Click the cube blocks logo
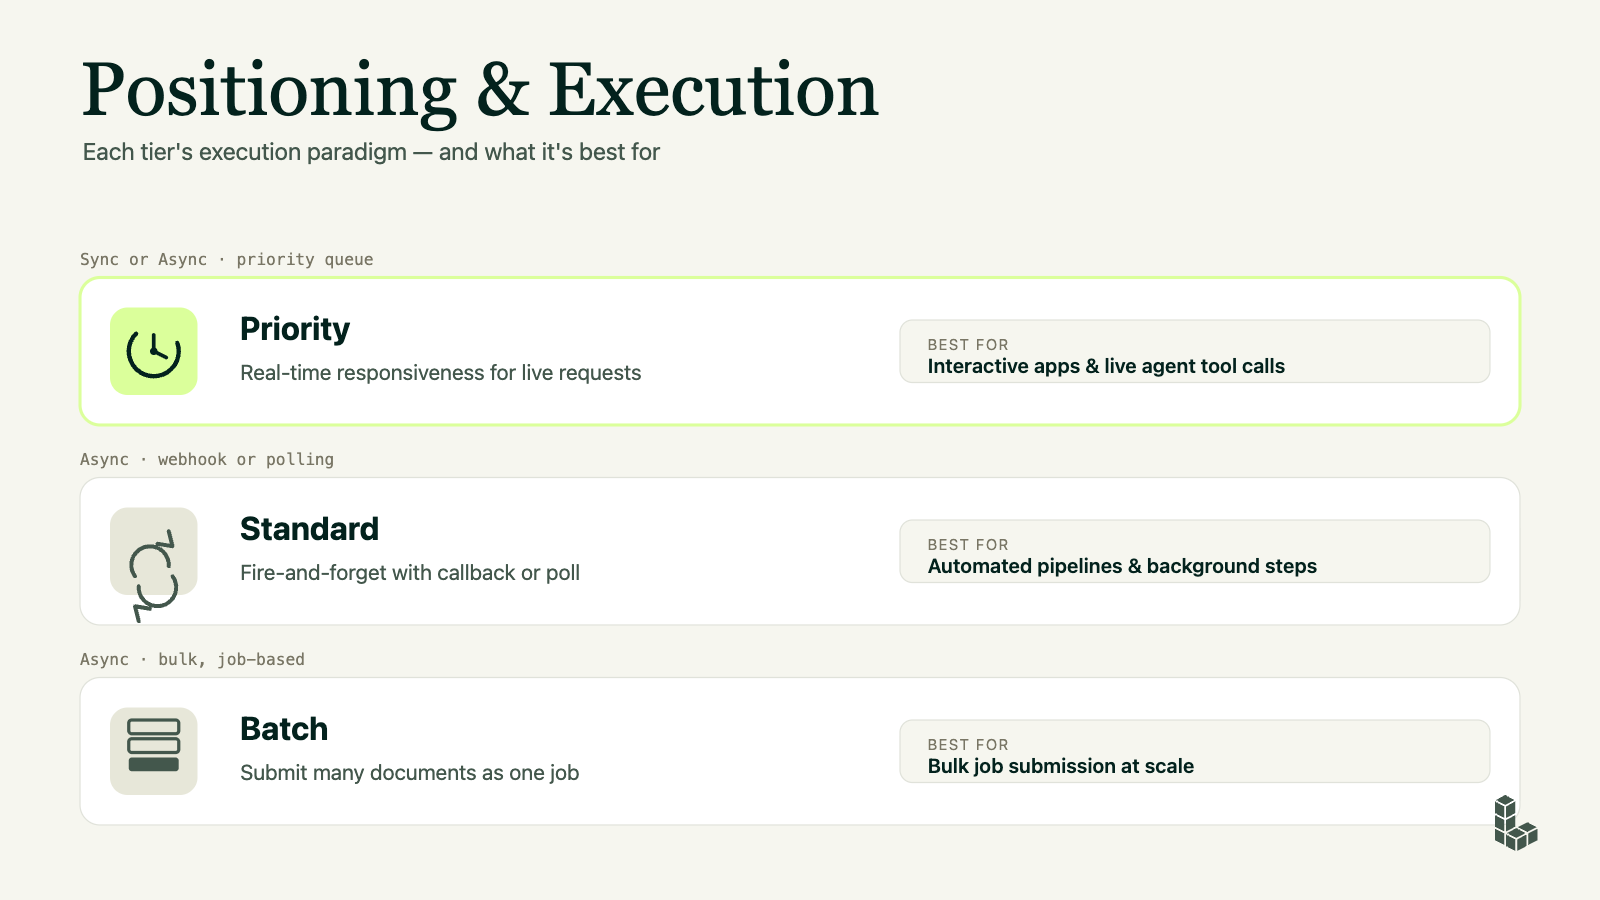Image resolution: width=1600 pixels, height=900 pixels. pyautogui.click(x=1515, y=823)
